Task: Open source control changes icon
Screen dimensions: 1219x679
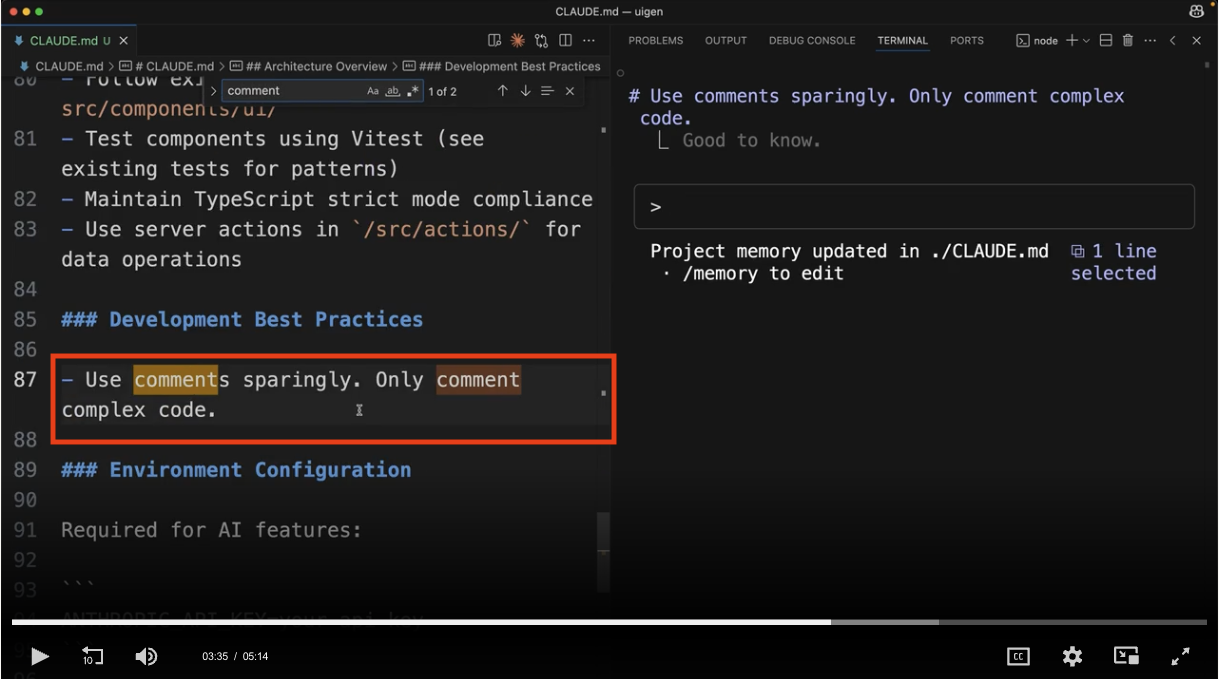Action: [x=541, y=41]
